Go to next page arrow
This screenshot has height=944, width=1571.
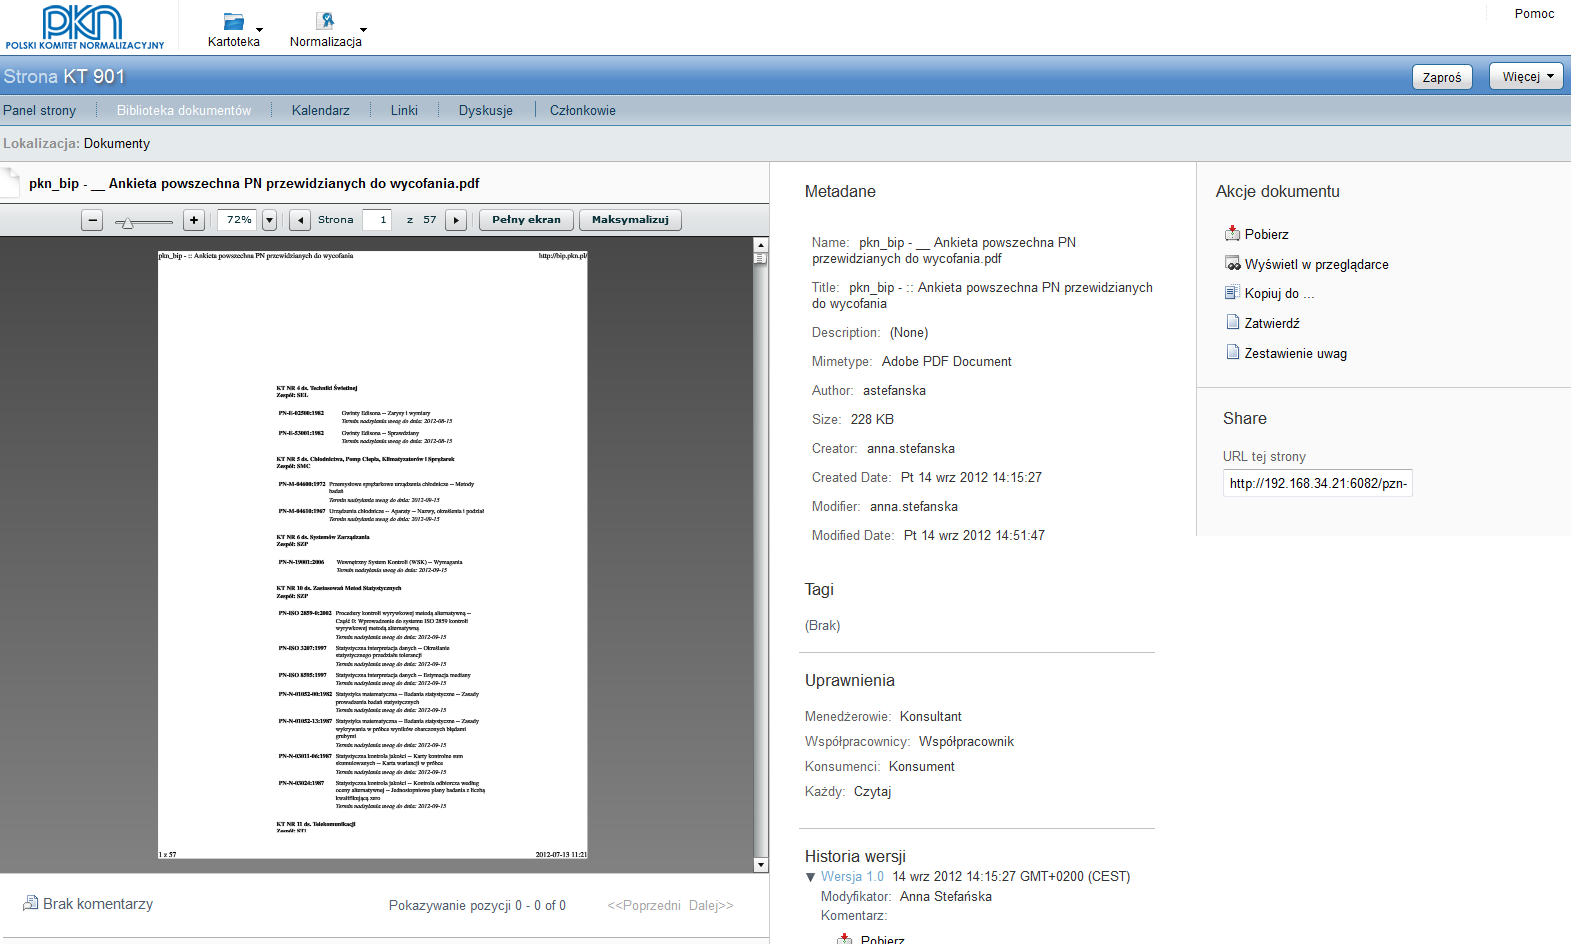click(456, 220)
